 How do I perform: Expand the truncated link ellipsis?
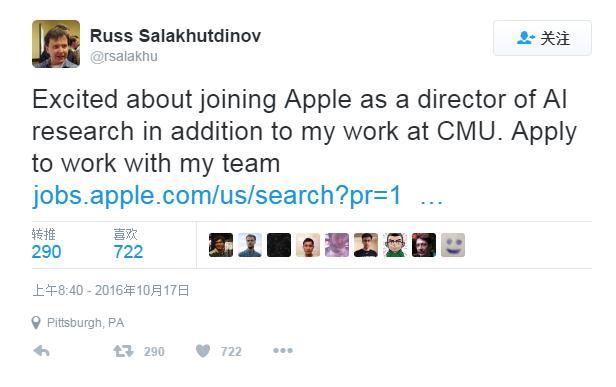click(431, 201)
